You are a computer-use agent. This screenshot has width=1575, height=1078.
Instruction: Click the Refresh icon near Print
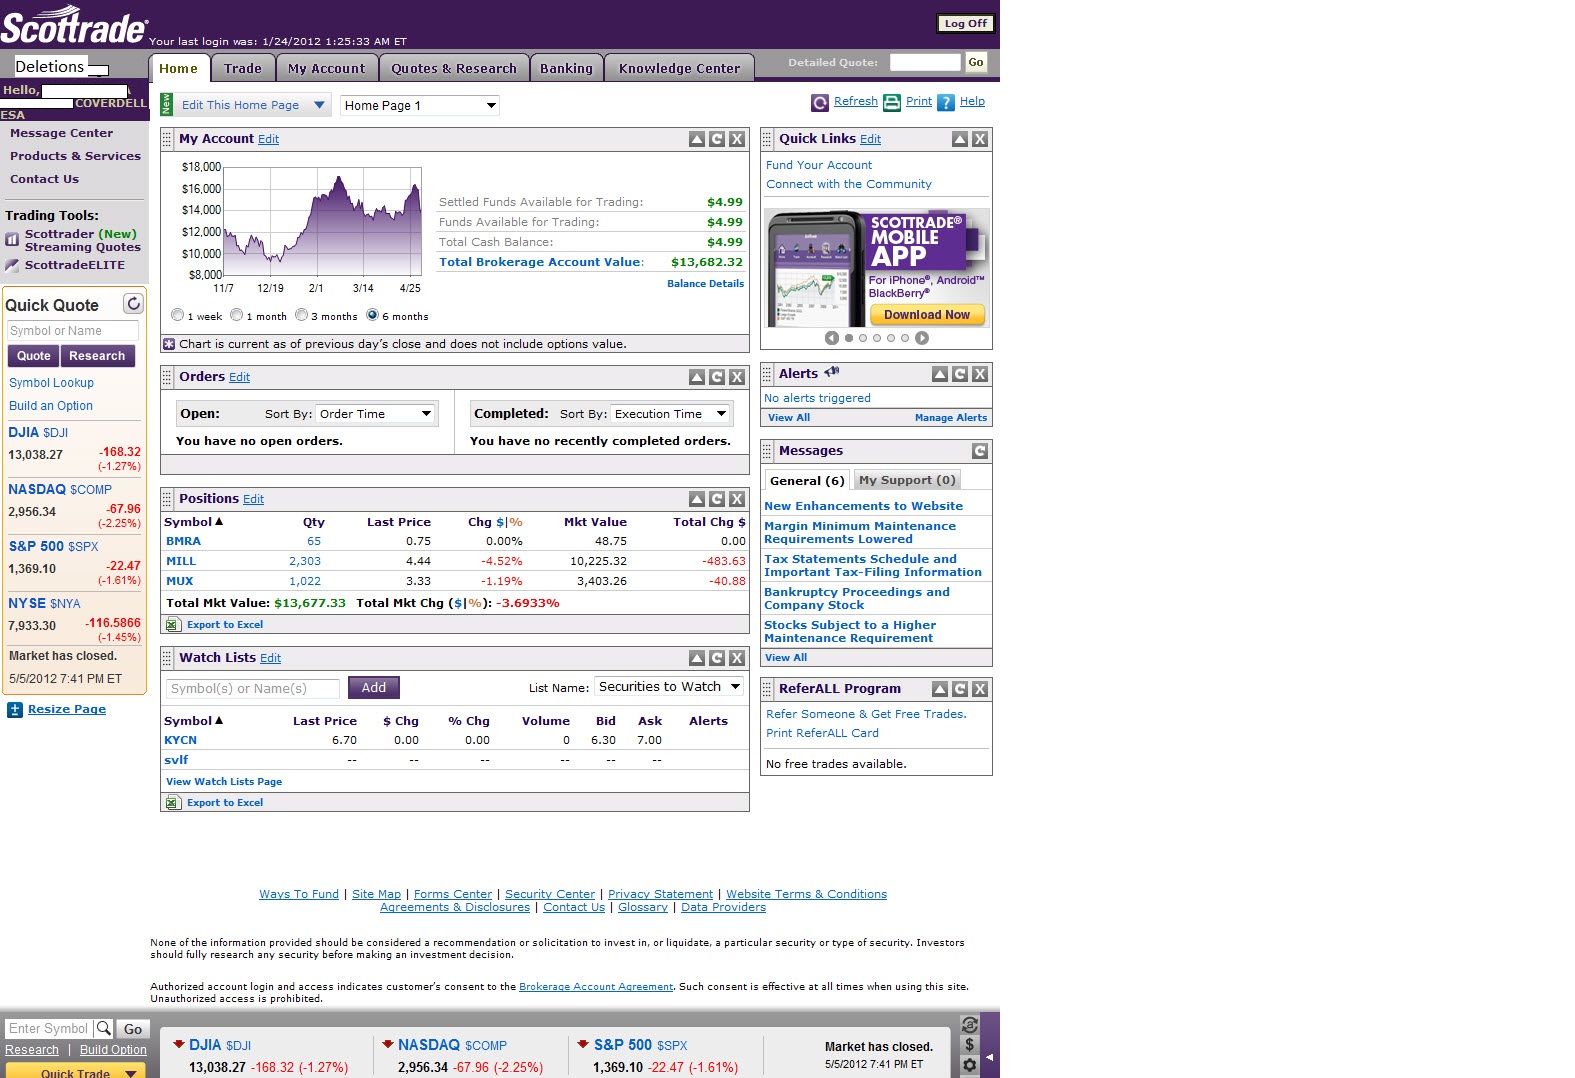pos(820,102)
